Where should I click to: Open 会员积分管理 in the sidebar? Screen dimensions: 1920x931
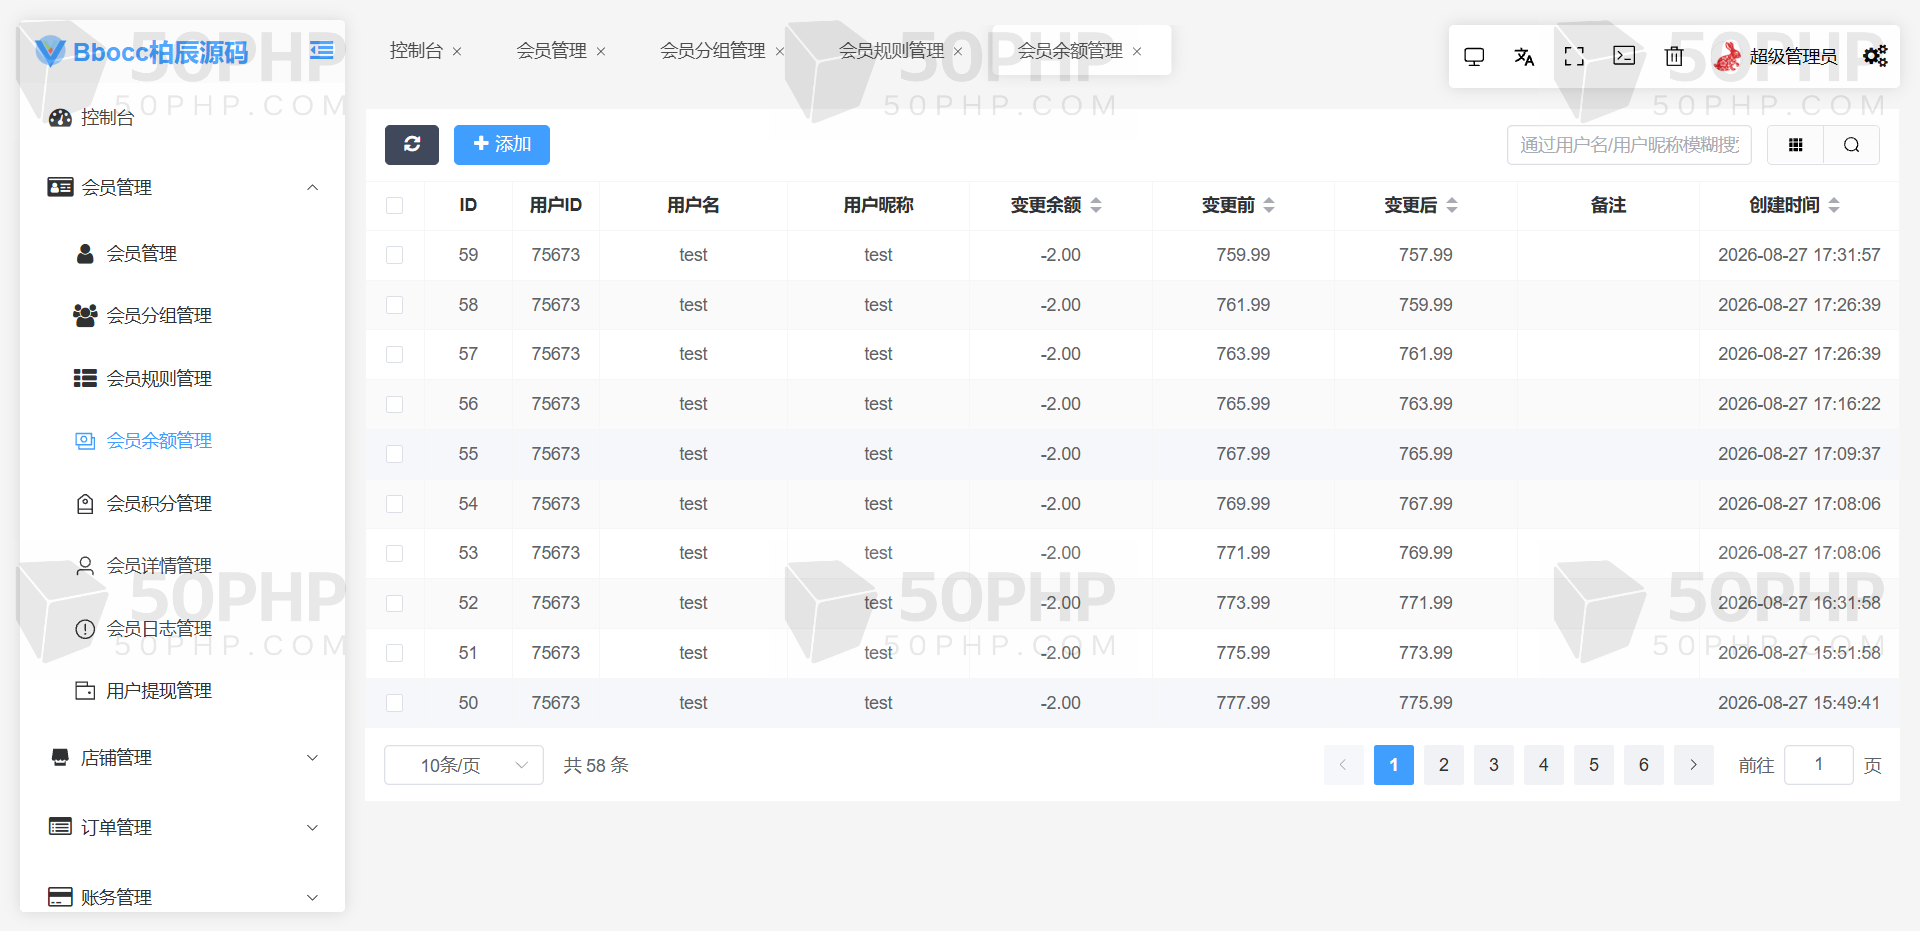[159, 504]
